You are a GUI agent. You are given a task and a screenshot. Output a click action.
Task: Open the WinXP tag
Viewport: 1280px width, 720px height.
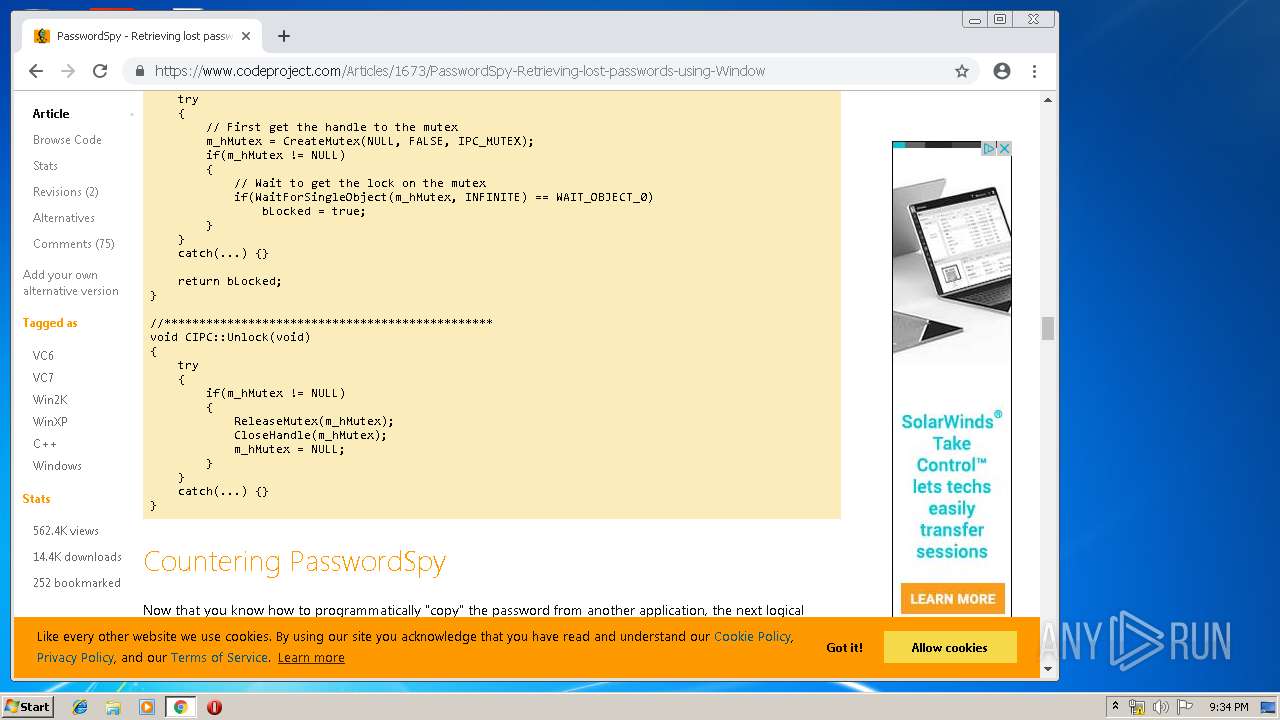pyautogui.click(x=50, y=422)
